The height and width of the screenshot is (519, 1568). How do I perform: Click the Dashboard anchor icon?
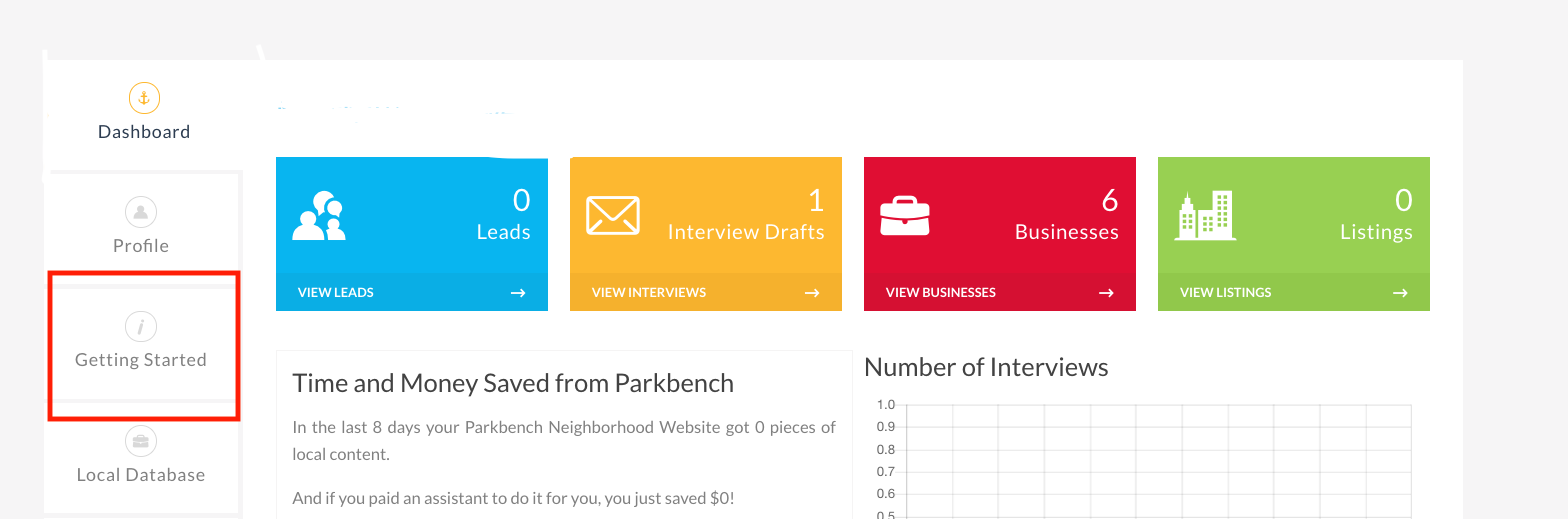pyautogui.click(x=144, y=98)
